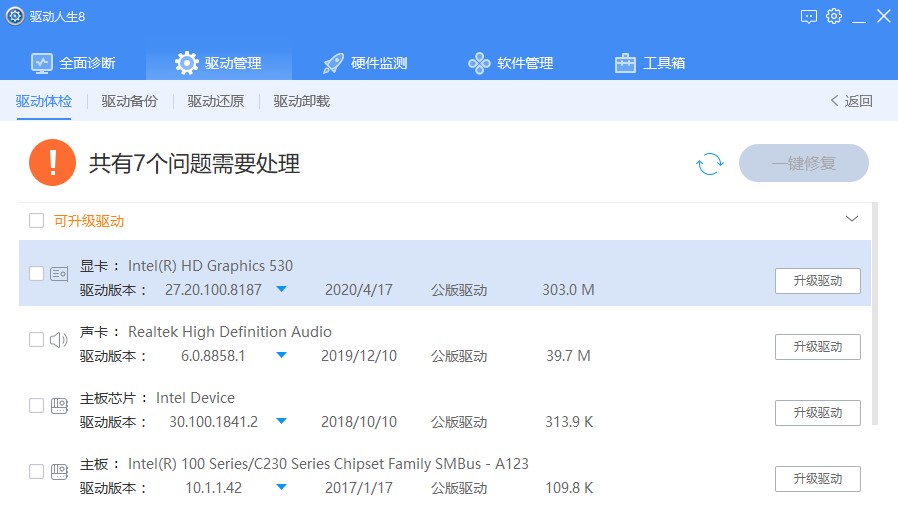
Task: Click the Intel Device name text
Action: (195, 398)
